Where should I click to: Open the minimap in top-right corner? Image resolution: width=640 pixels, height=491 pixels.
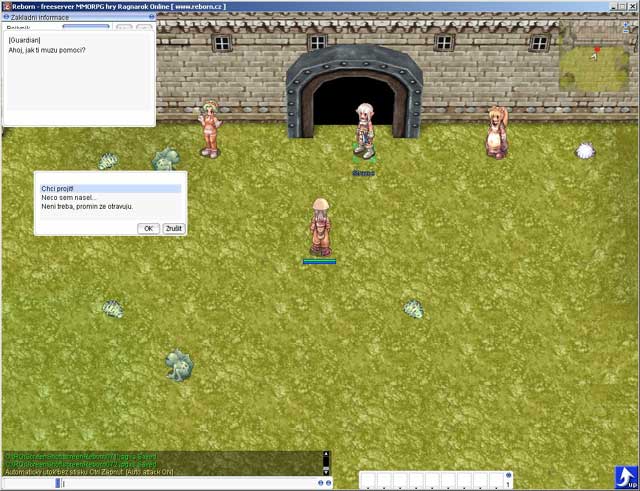pos(596,65)
